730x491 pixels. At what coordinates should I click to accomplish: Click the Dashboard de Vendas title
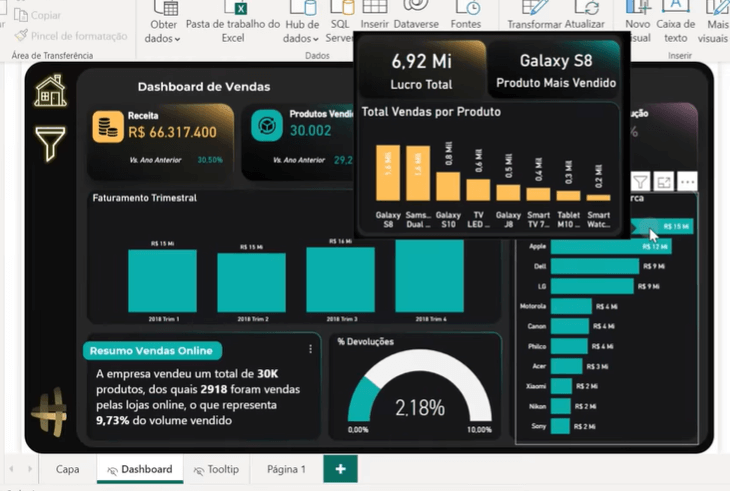point(204,87)
